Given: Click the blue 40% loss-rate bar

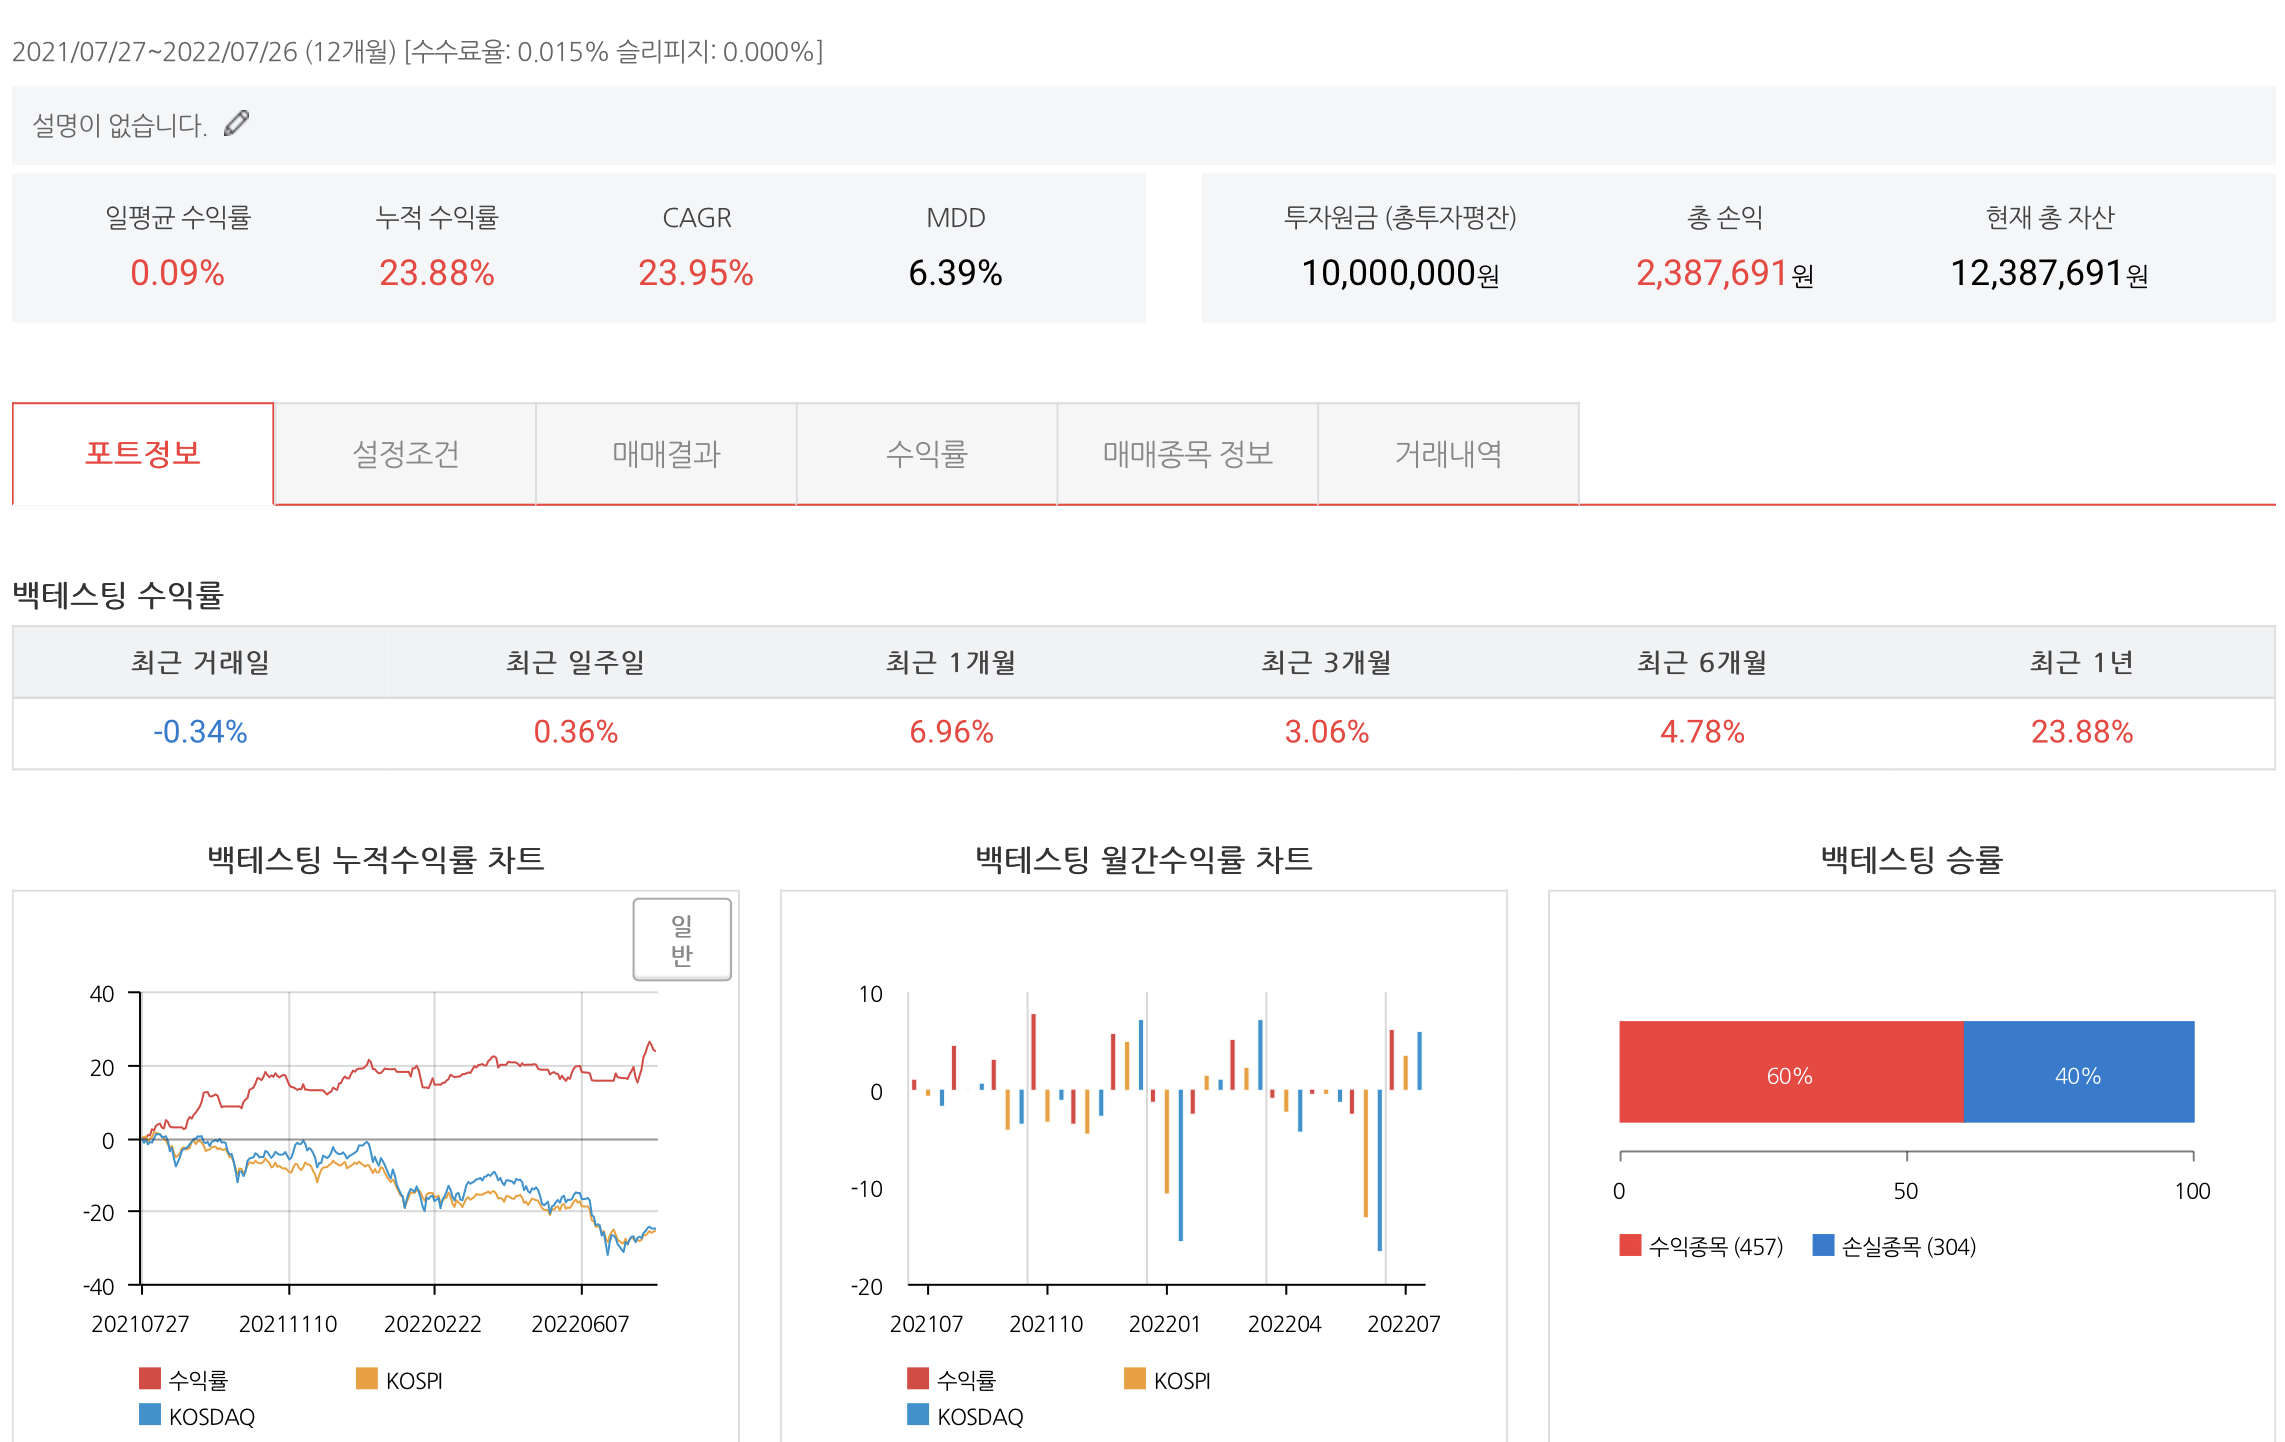Looking at the screenshot, I should 2078,1072.
